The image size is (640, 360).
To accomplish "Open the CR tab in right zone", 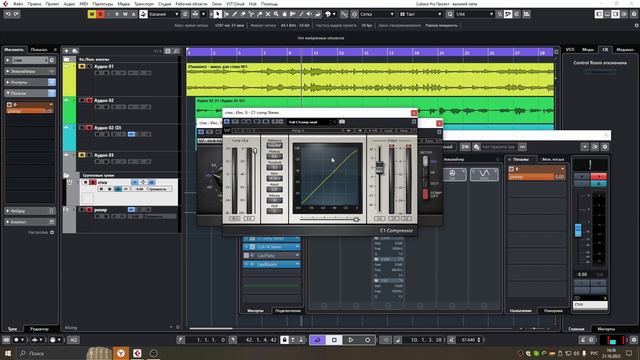I will point(605,49).
